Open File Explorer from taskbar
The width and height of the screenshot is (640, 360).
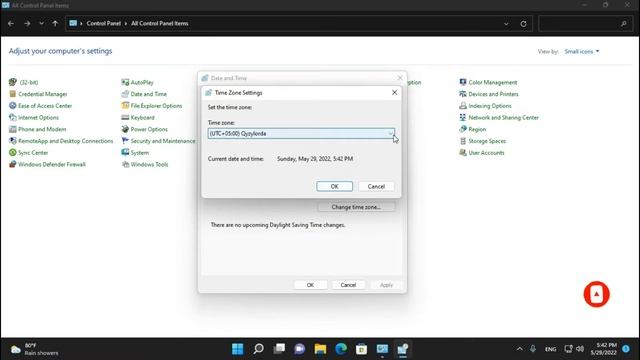[320, 349]
